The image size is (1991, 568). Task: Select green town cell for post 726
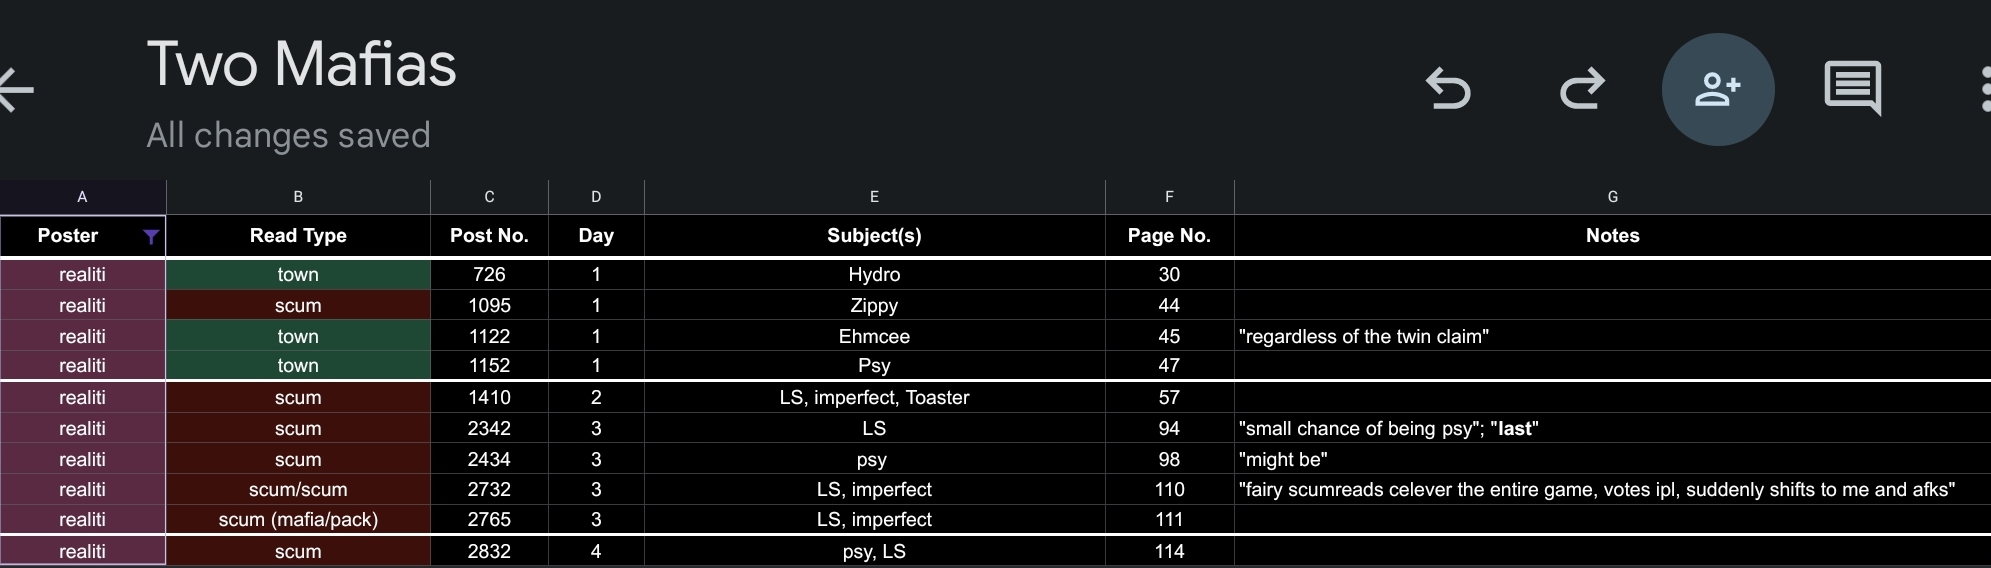tap(298, 275)
